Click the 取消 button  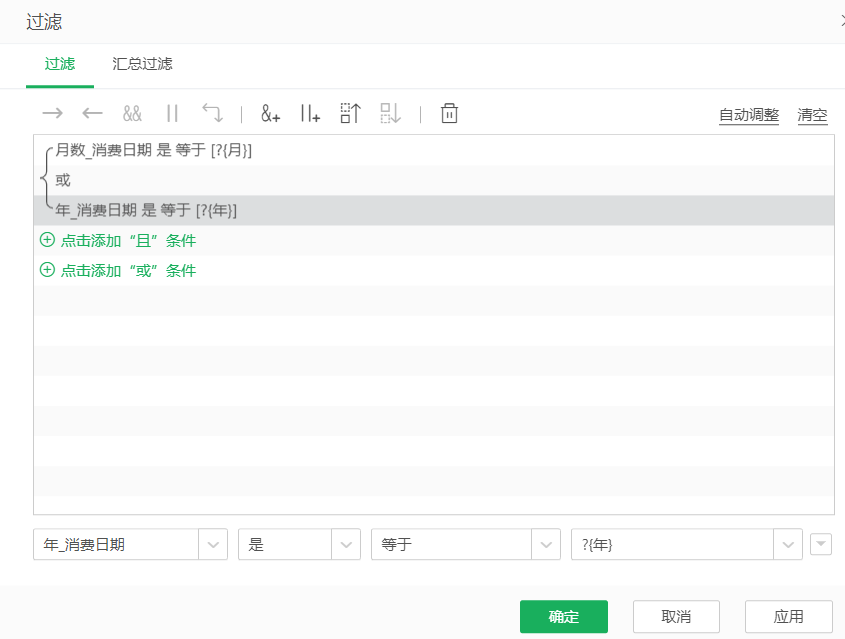pos(676,616)
